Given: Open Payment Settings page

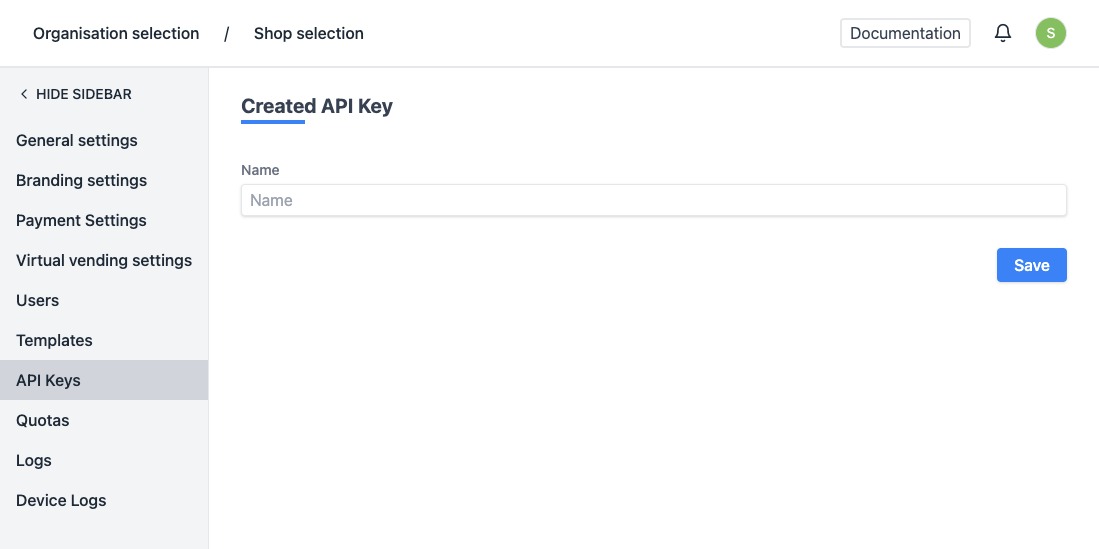Looking at the screenshot, I should point(81,220).
